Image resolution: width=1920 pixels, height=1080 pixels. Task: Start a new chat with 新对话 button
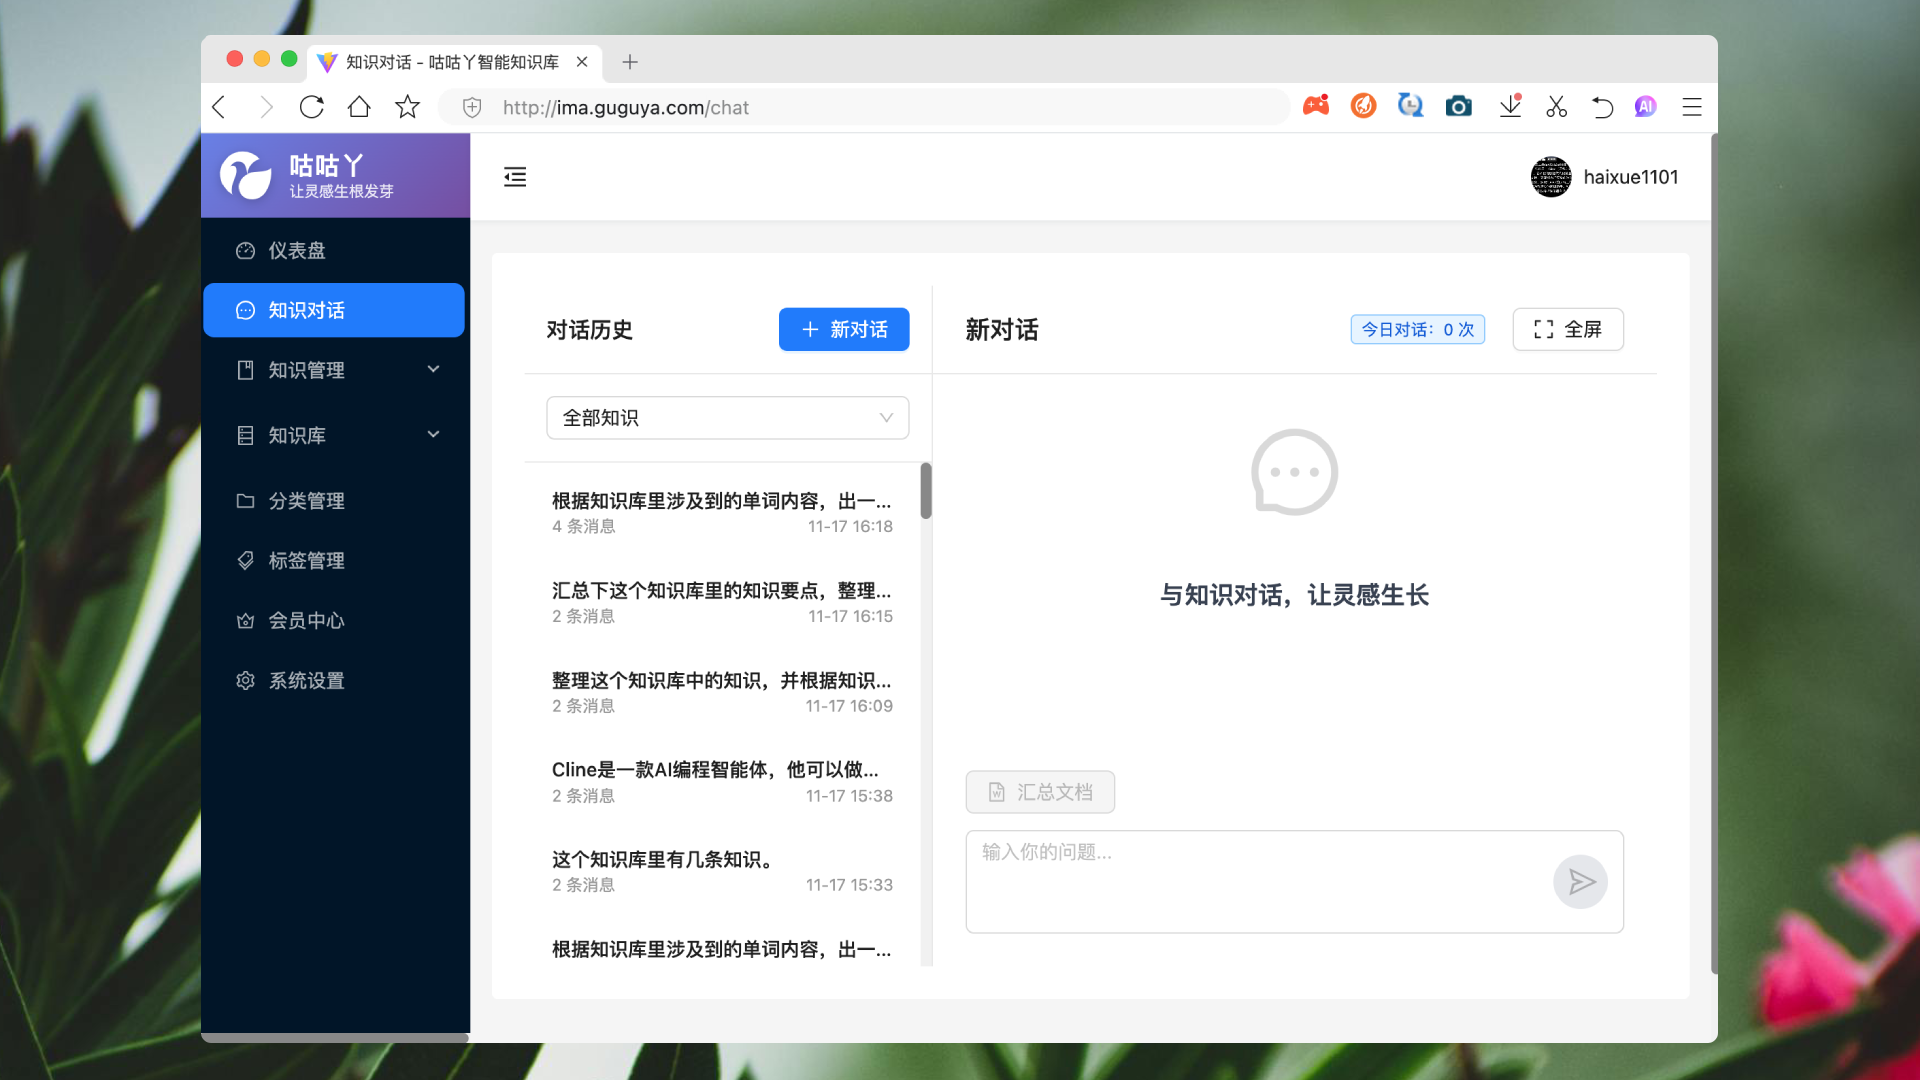coord(843,329)
